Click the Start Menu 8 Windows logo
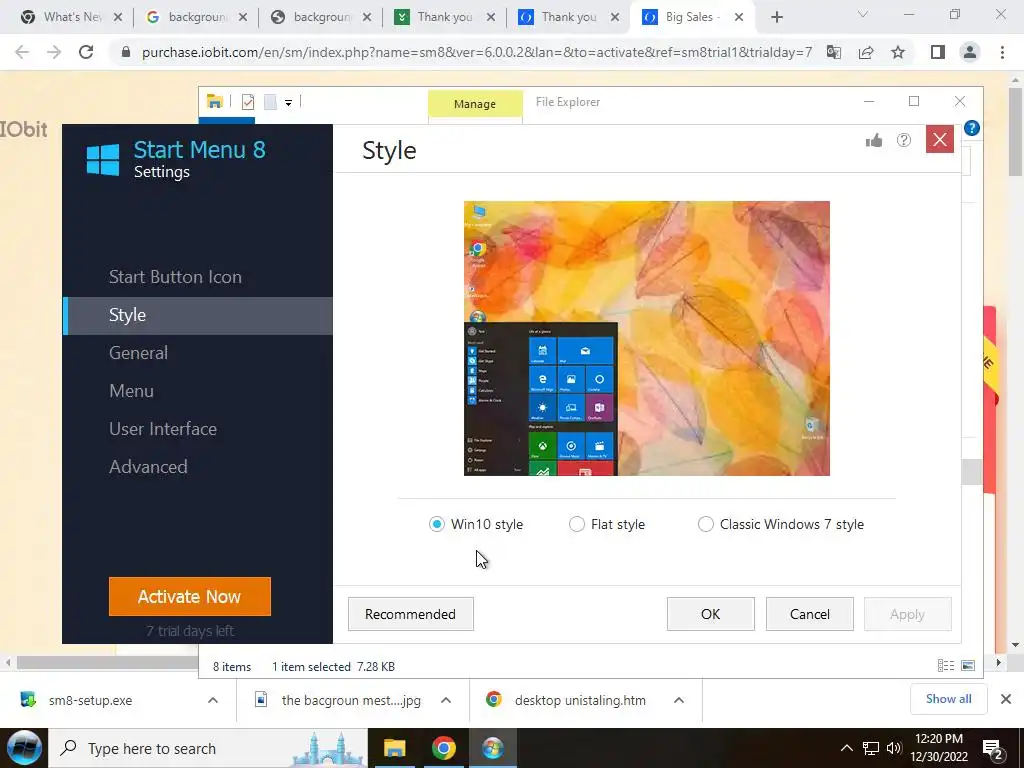The width and height of the screenshot is (1024, 768). click(x=103, y=159)
